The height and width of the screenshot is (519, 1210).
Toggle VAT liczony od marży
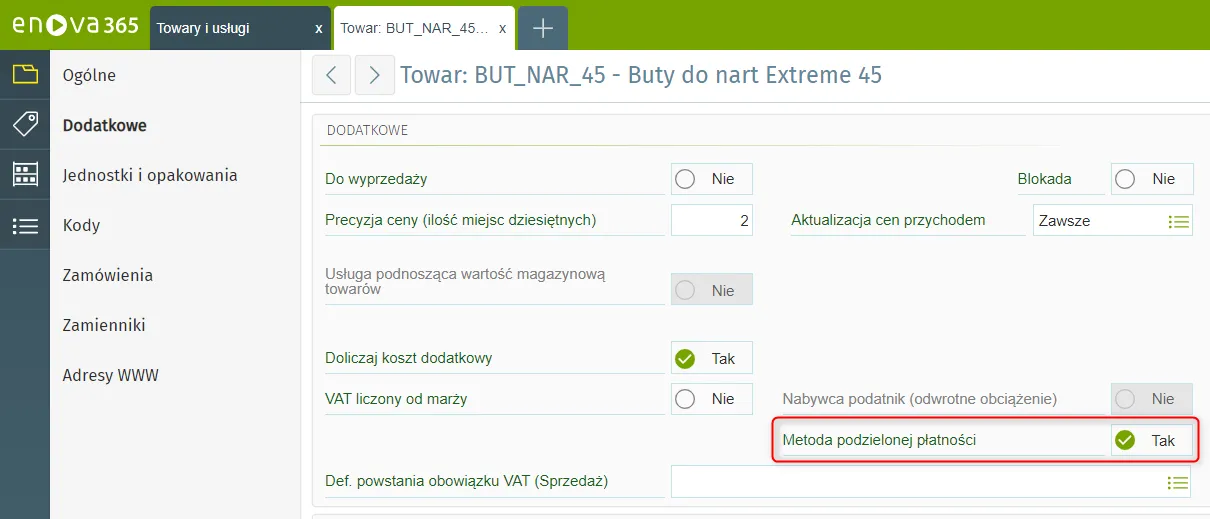711,399
